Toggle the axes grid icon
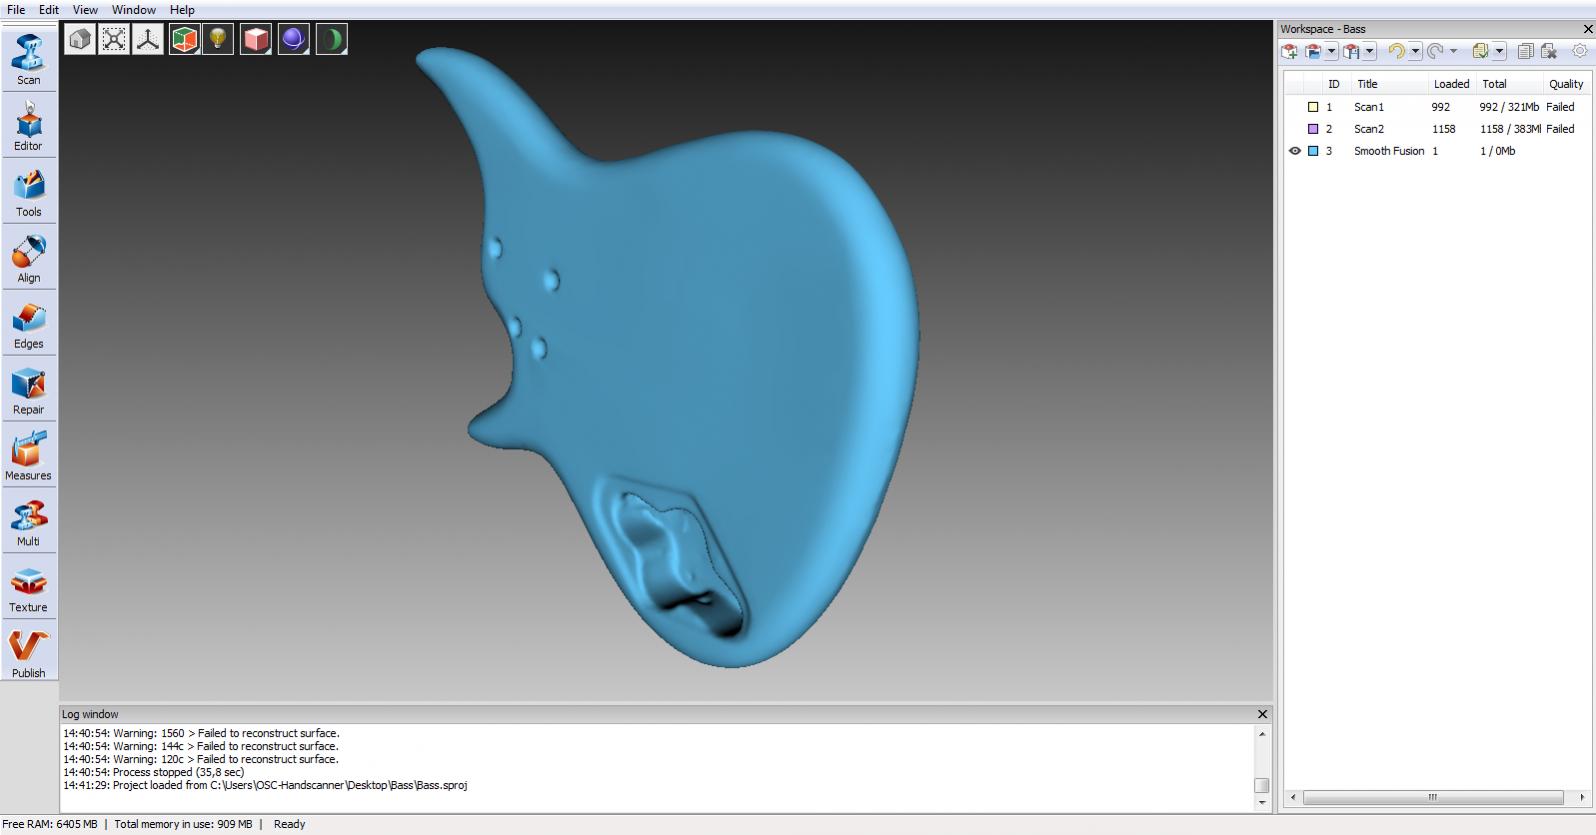 148,39
